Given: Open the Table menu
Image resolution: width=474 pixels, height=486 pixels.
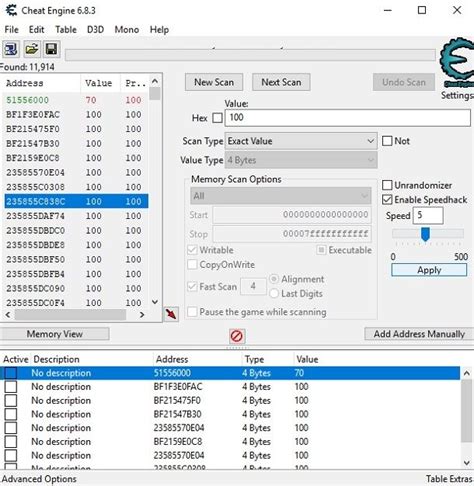Looking at the screenshot, I should tap(66, 30).
